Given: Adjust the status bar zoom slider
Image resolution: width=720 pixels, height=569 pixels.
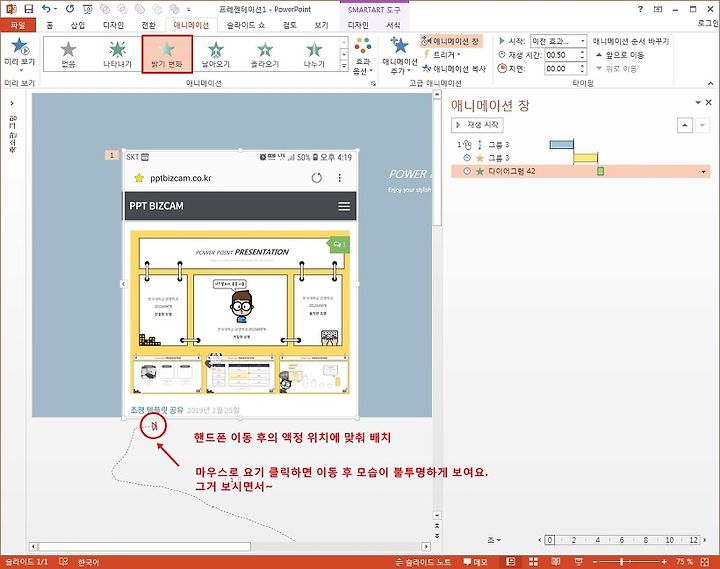Looking at the screenshot, I should (622, 562).
